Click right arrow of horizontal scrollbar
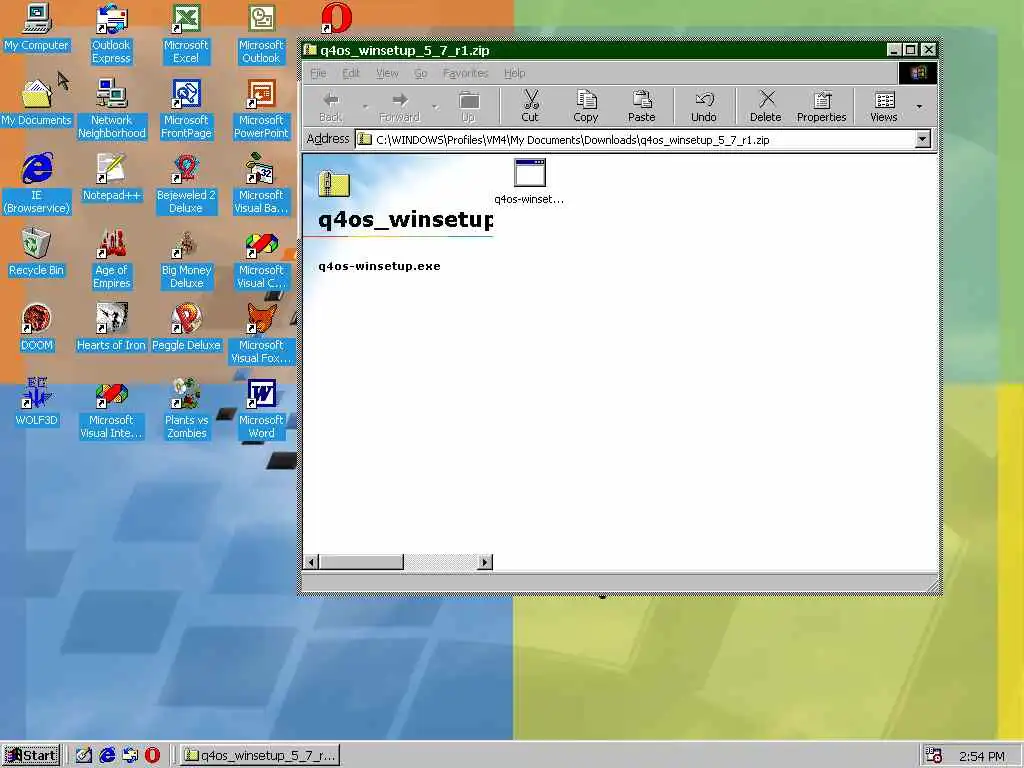Viewport: 1024px width, 768px height. (485, 562)
